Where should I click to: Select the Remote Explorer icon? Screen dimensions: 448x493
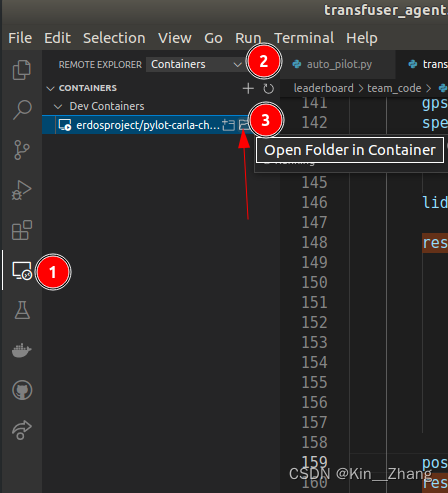[22, 270]
